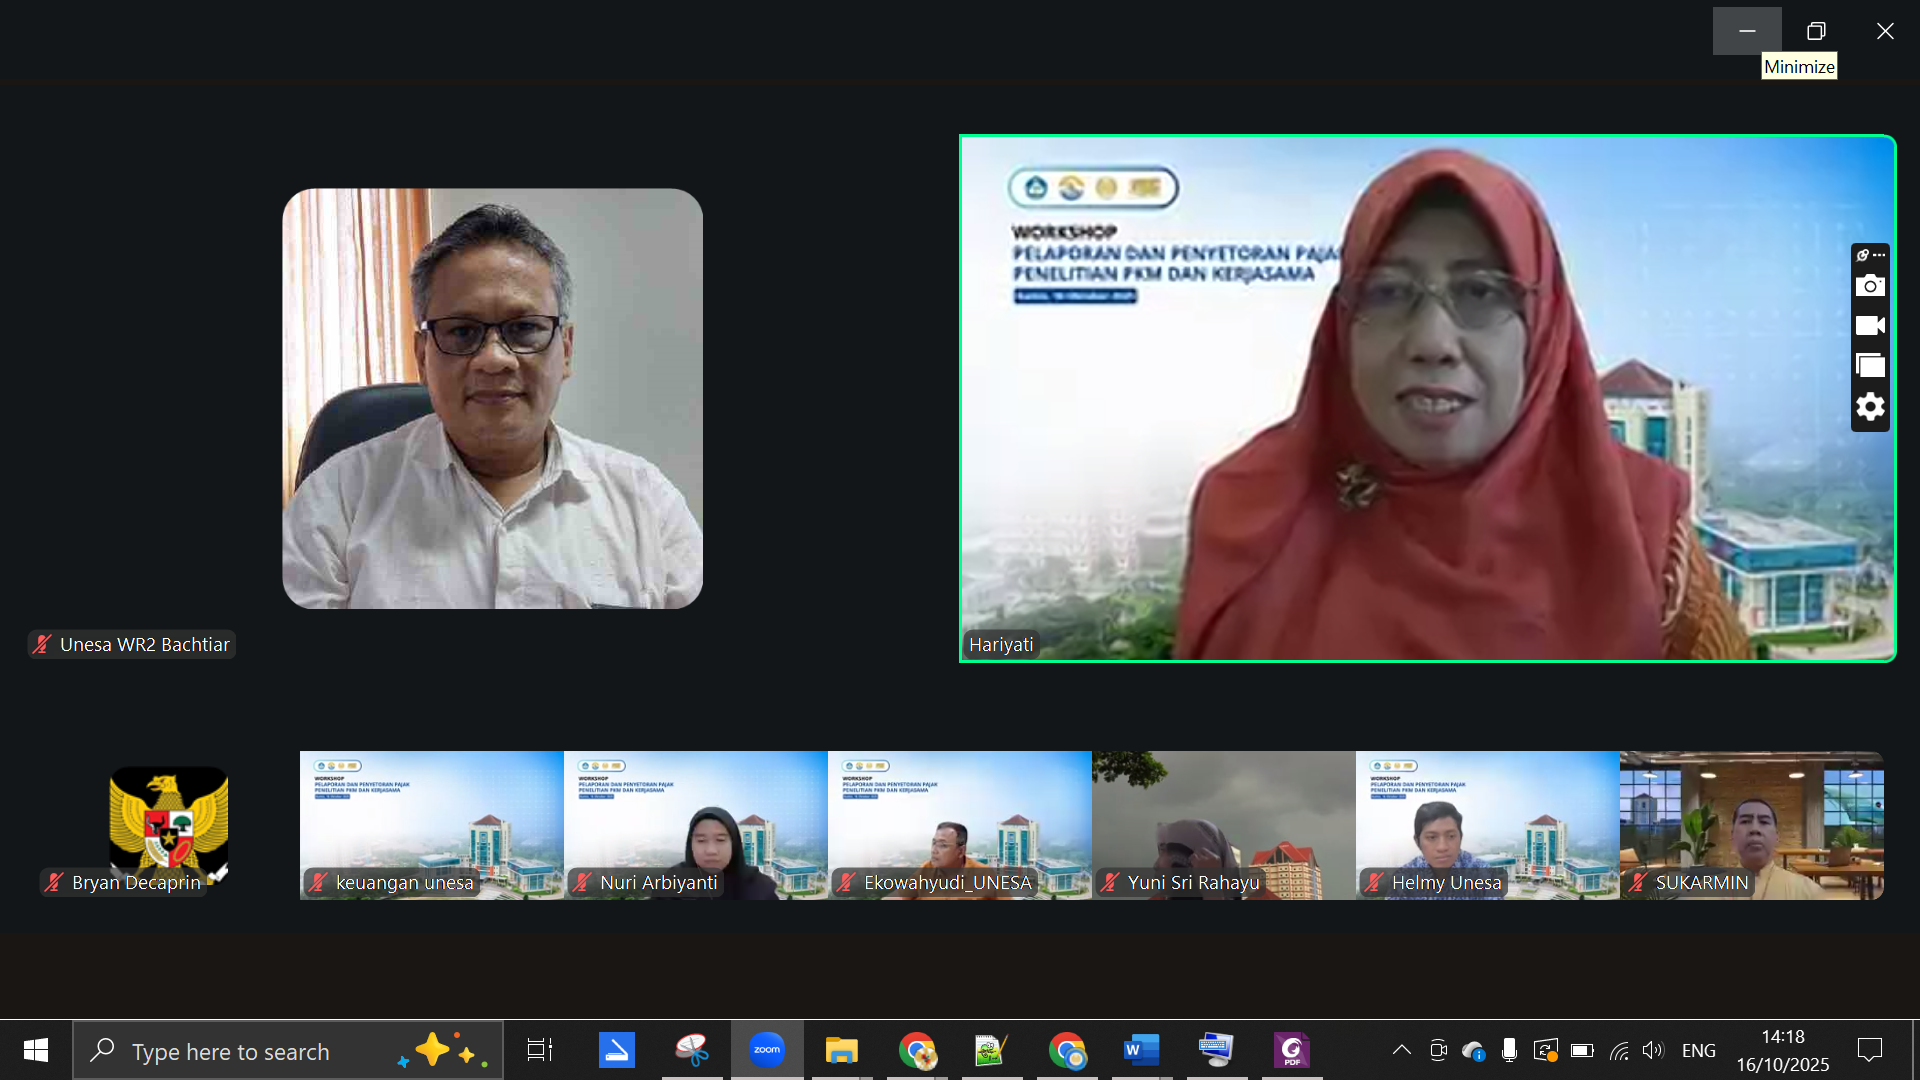Click the speaker volume icon in tray

point(1652,1050)
